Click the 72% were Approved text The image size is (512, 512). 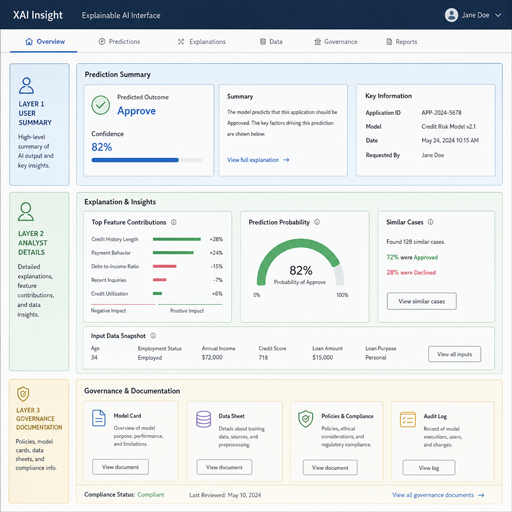pos(412,257)
